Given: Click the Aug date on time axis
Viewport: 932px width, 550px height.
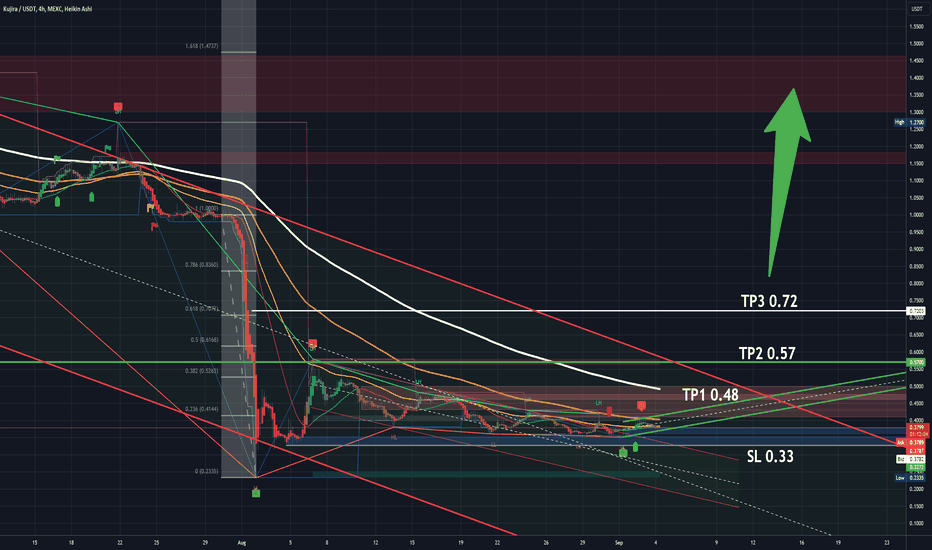Looking at the screenshot, I should pos(241,542).
